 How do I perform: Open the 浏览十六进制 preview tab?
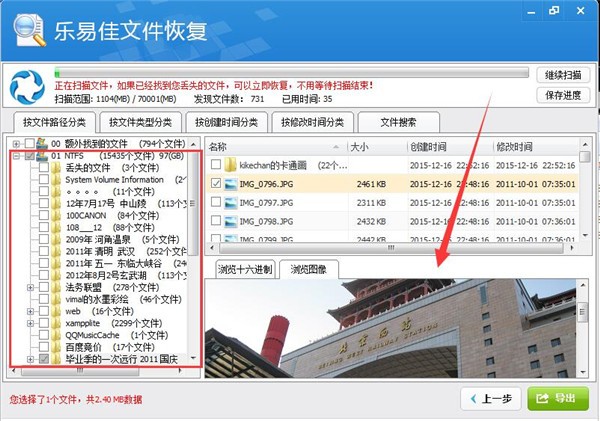pos(245,269)
